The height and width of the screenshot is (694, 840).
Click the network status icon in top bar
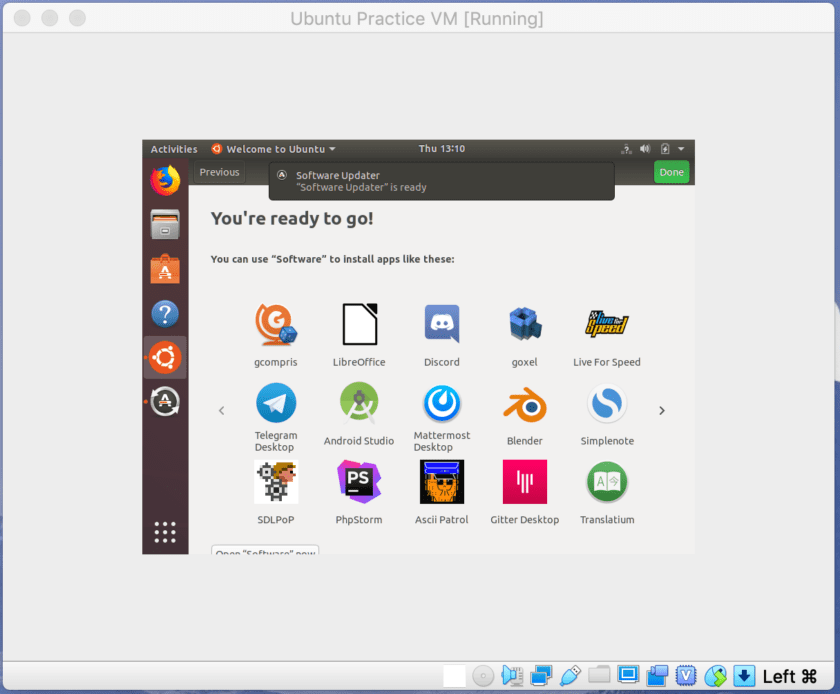point(626,149)
